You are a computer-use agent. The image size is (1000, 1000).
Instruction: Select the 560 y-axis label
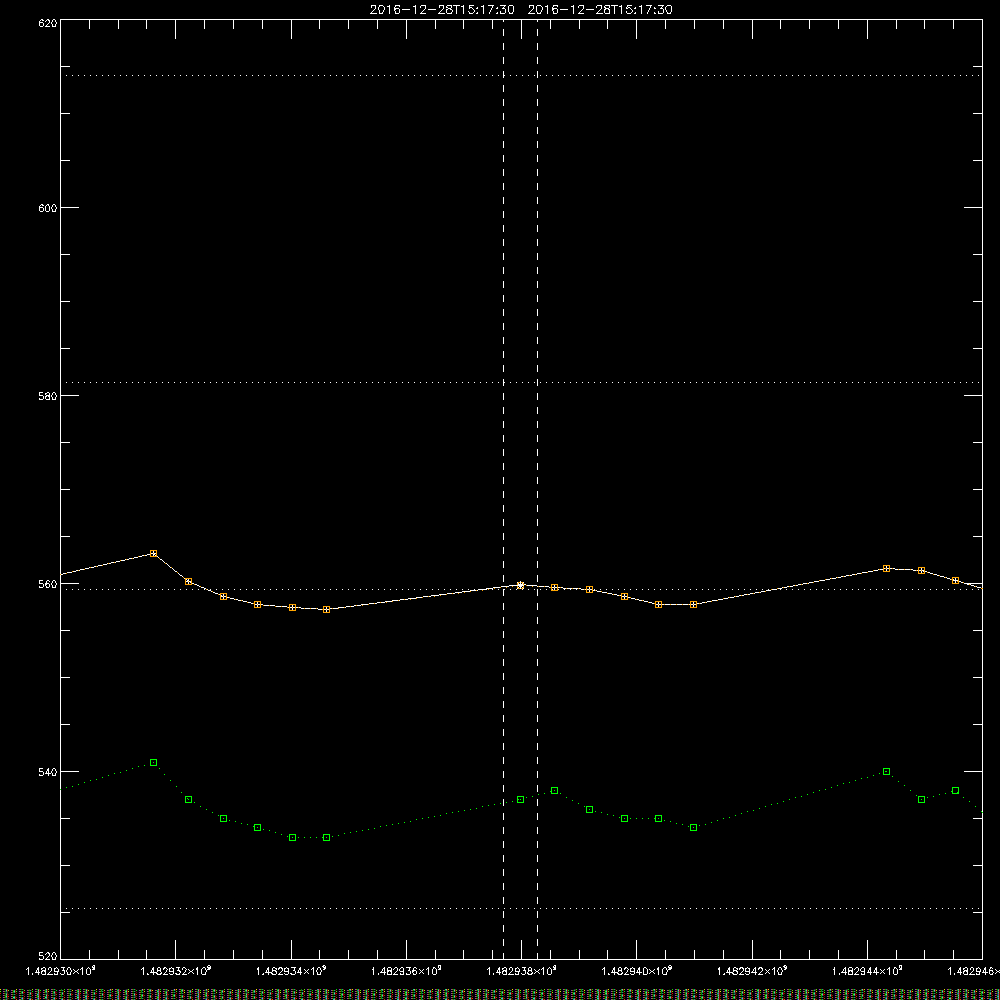pos(48,584)
